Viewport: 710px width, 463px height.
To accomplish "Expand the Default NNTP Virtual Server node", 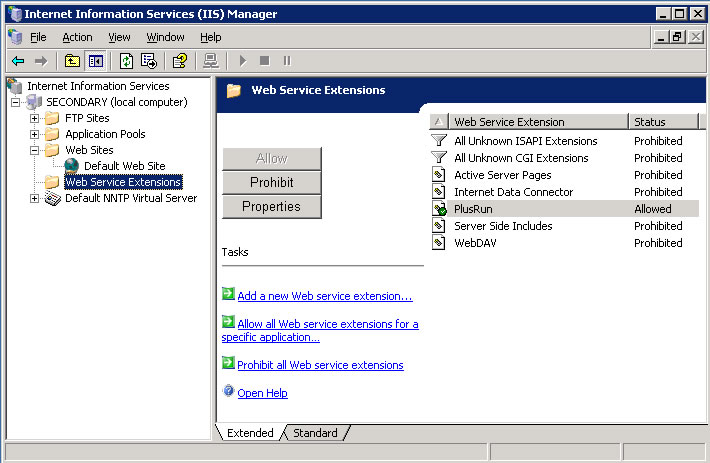I will pyautogui.click(x=35, y=198).
